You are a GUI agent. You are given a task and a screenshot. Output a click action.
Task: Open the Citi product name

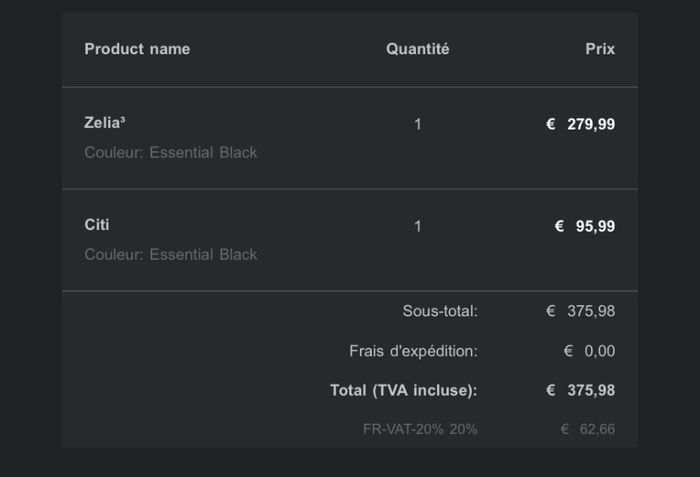(x=97, y=225)
